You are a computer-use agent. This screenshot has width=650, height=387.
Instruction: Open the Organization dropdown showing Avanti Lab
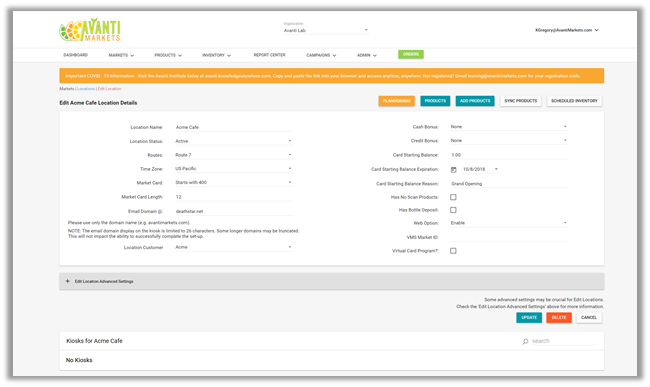[325, 30]
